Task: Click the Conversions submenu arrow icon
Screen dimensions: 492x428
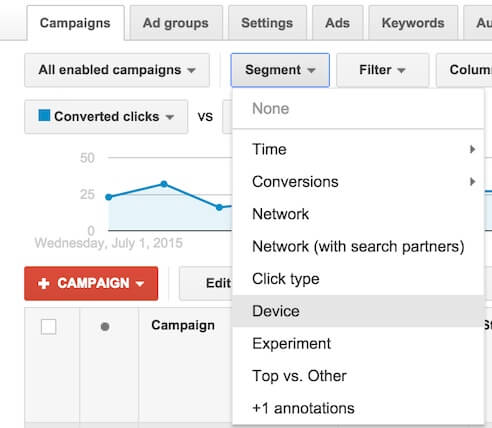Action: coord(472,182)
